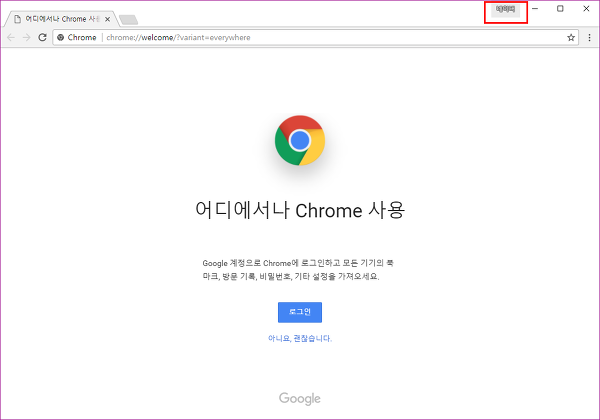Viewport: 600px width, 420px height.
Task: Bookmark this page with the star icon
Action: coord(571,37)
